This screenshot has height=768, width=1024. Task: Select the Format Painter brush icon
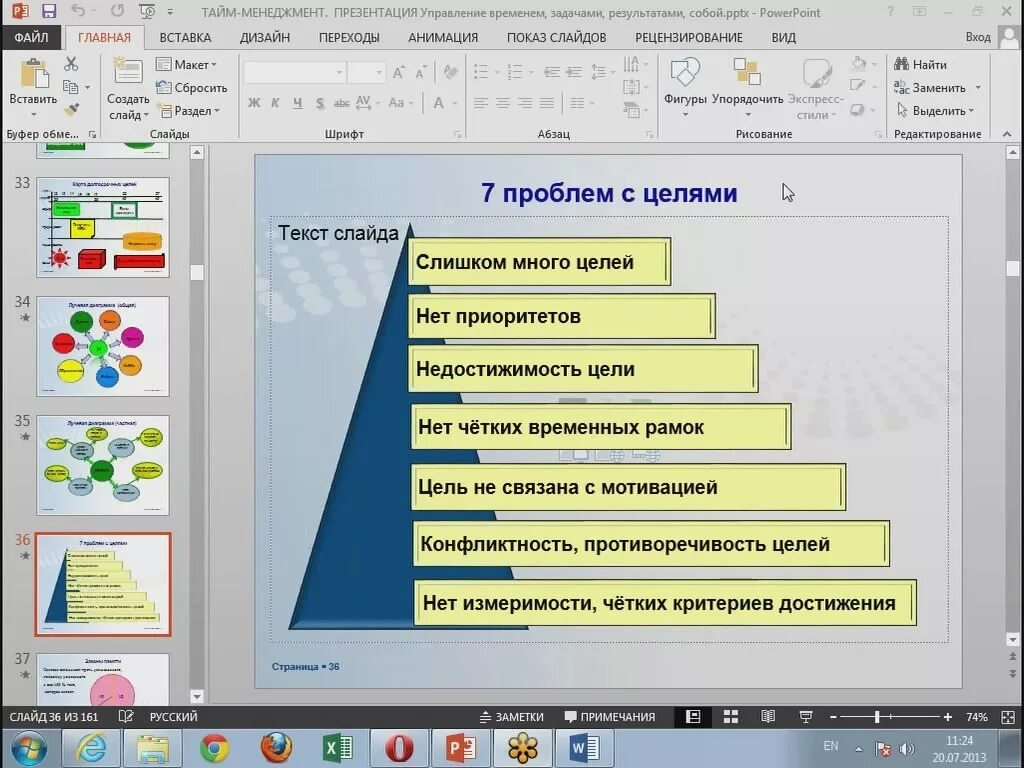[71, 110]
